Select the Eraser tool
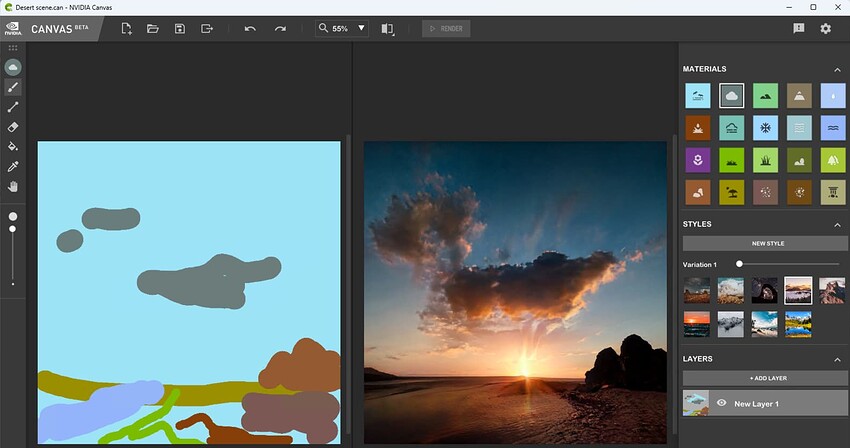 [13, 126]
